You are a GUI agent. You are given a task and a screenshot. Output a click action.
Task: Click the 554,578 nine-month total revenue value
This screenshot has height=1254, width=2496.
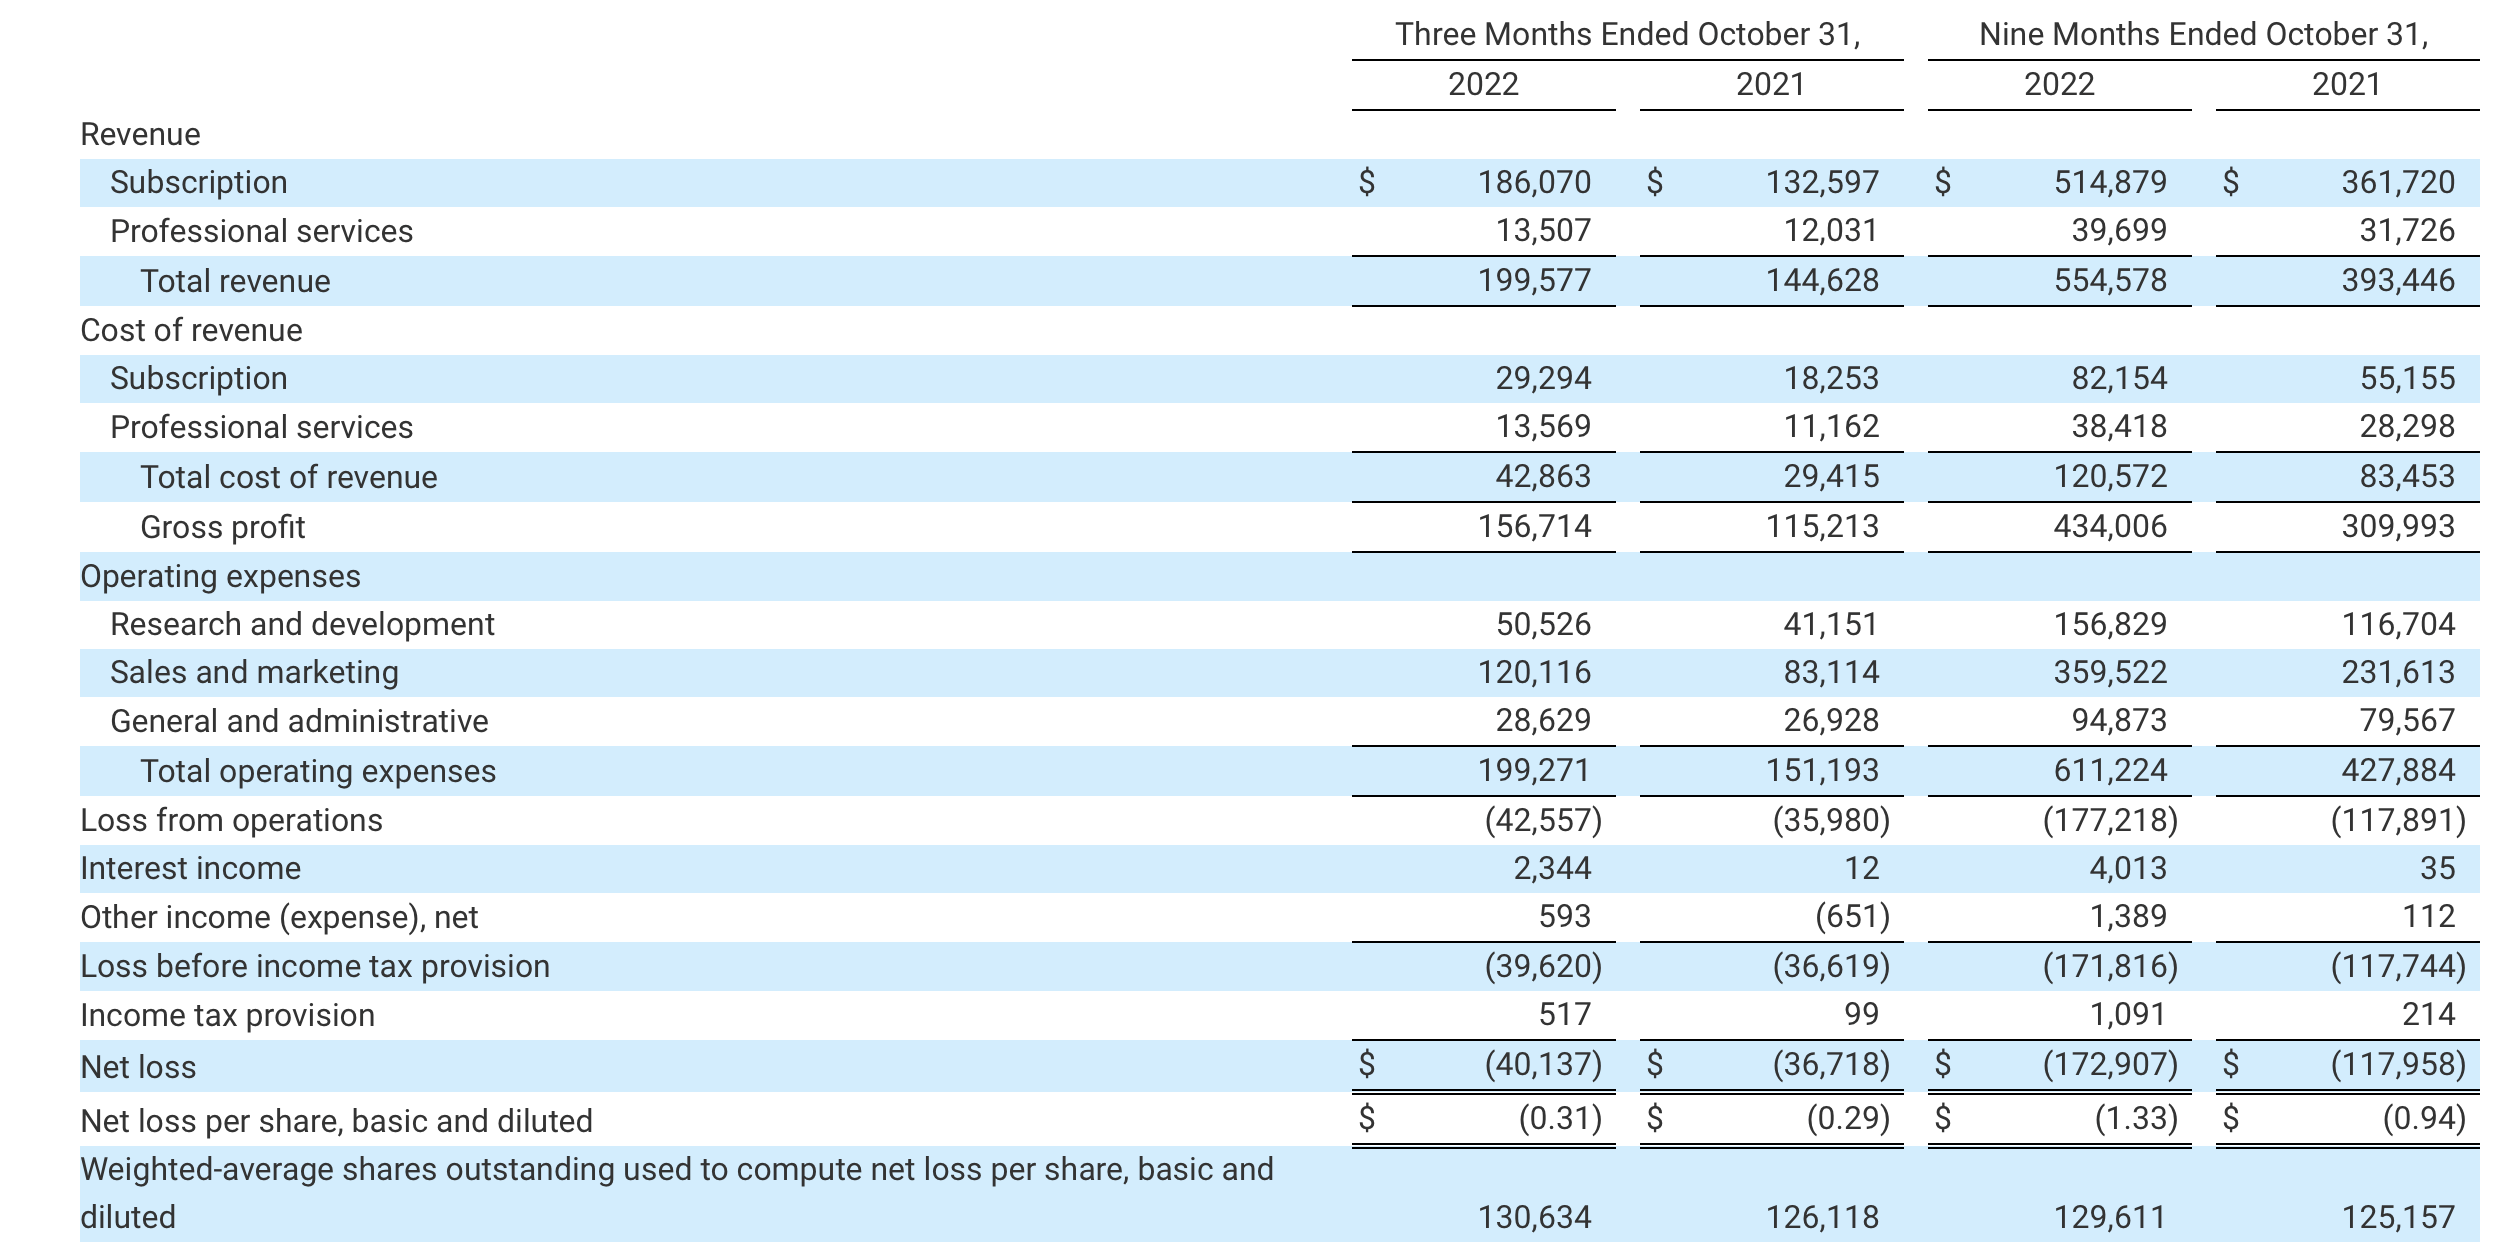click(2110, 280)
